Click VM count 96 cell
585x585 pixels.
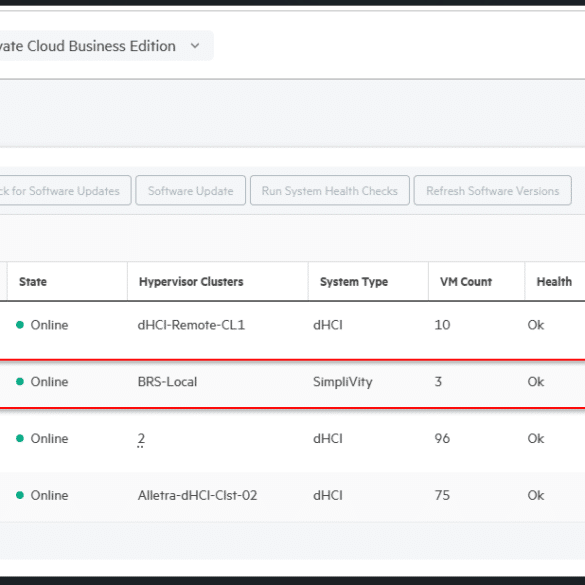pyautogui.click(x=442, y=438)
